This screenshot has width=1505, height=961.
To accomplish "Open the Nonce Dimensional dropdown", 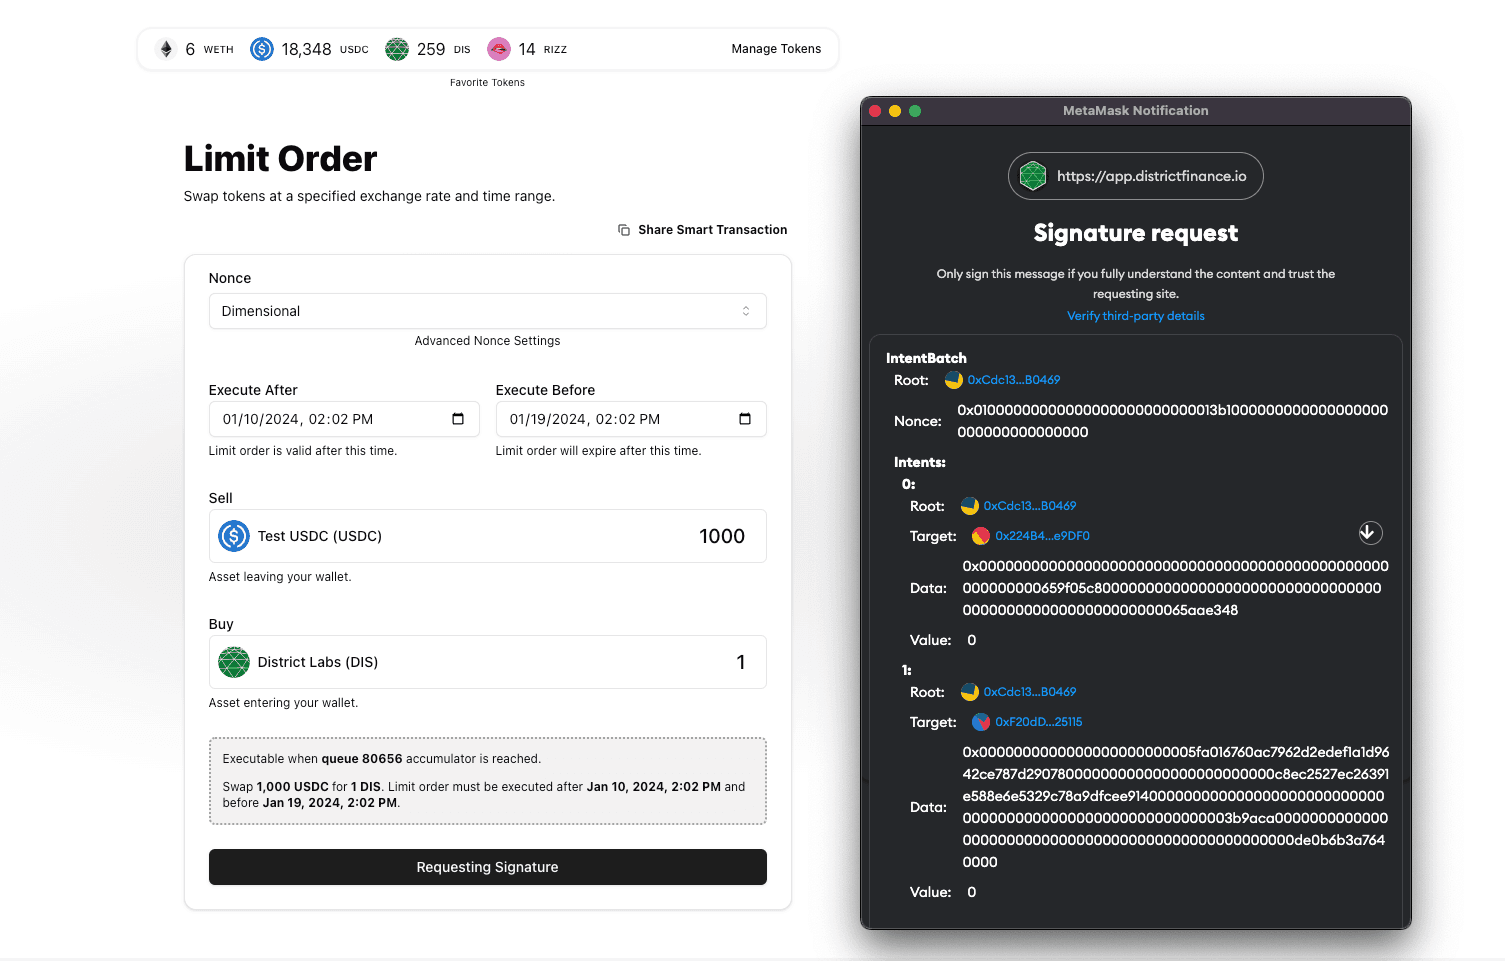I will 488,311.
